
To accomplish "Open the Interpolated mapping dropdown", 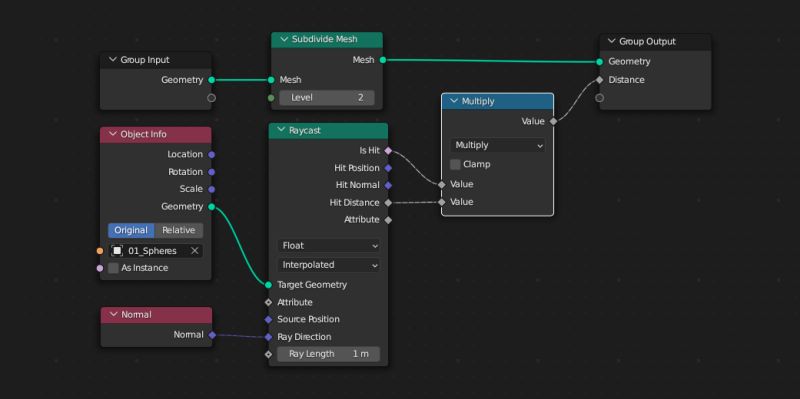I will [329, 265].
